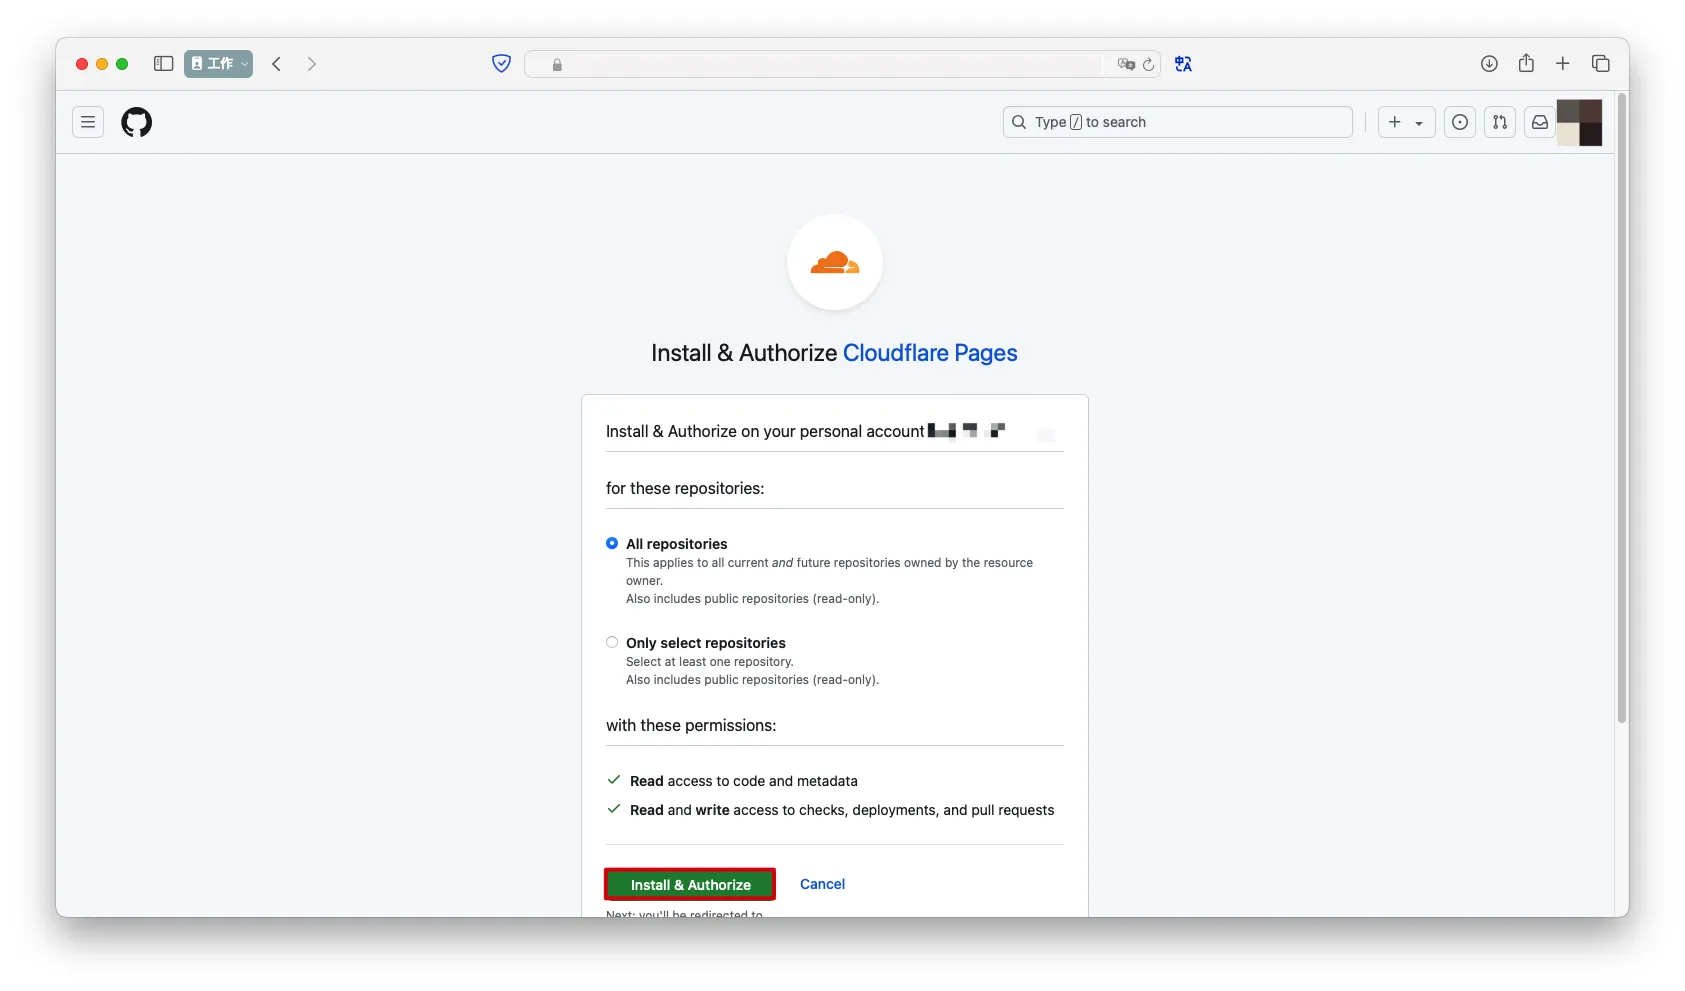Open the pull requests icon

1500,122
